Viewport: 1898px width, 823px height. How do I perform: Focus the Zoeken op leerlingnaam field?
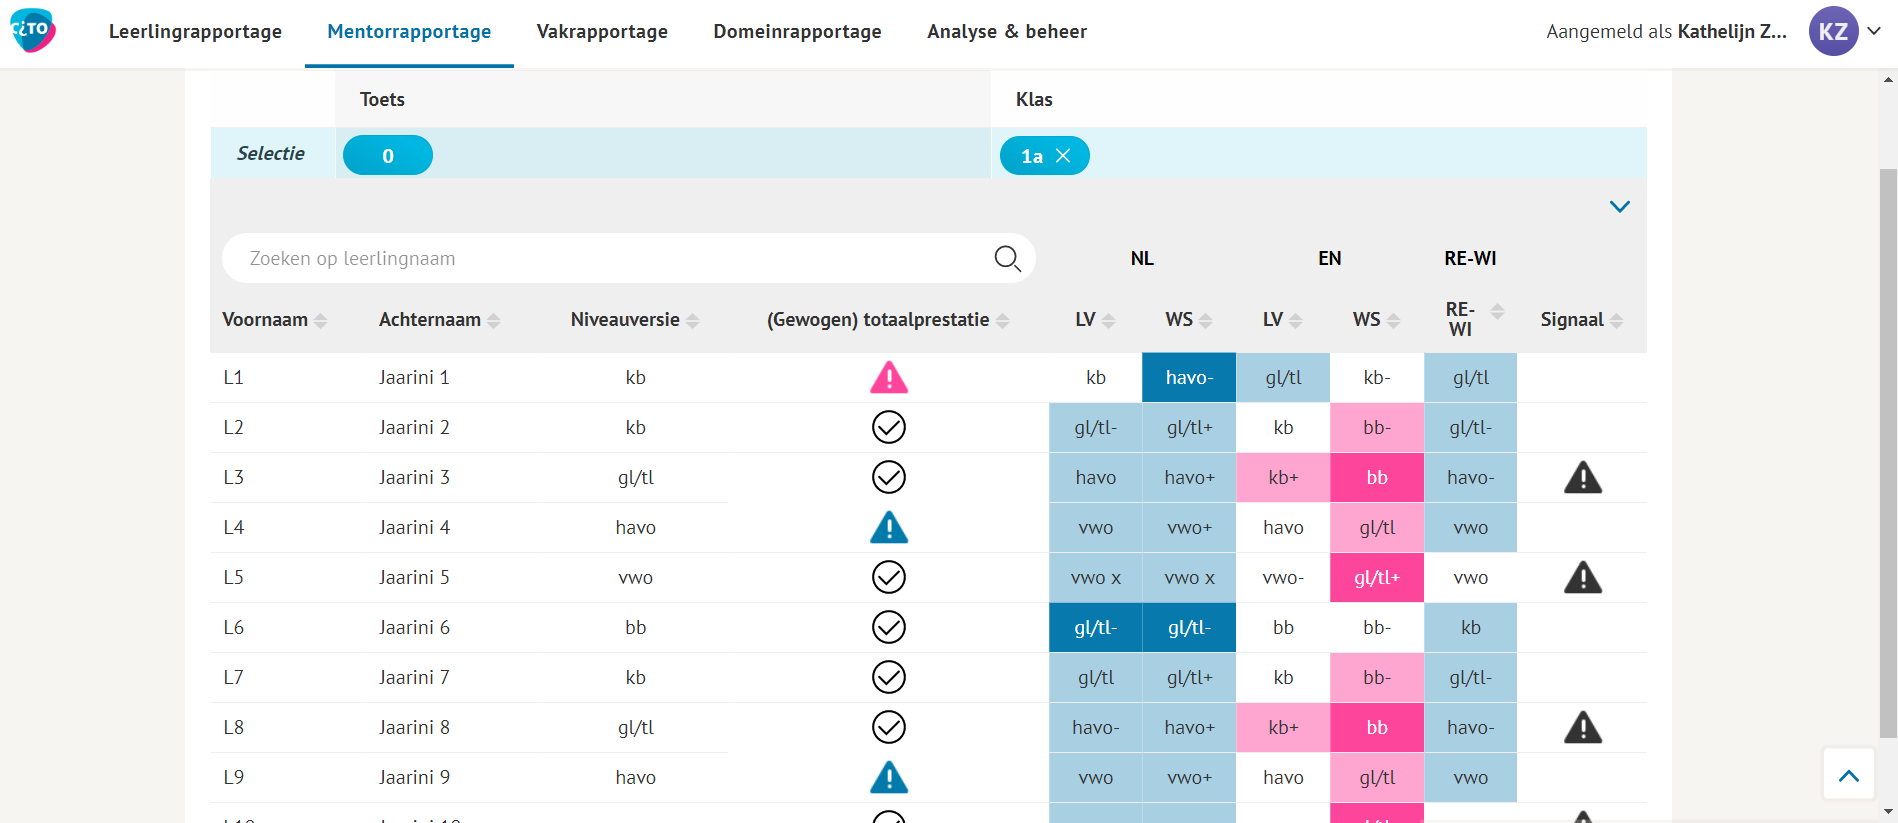(628, 258)
